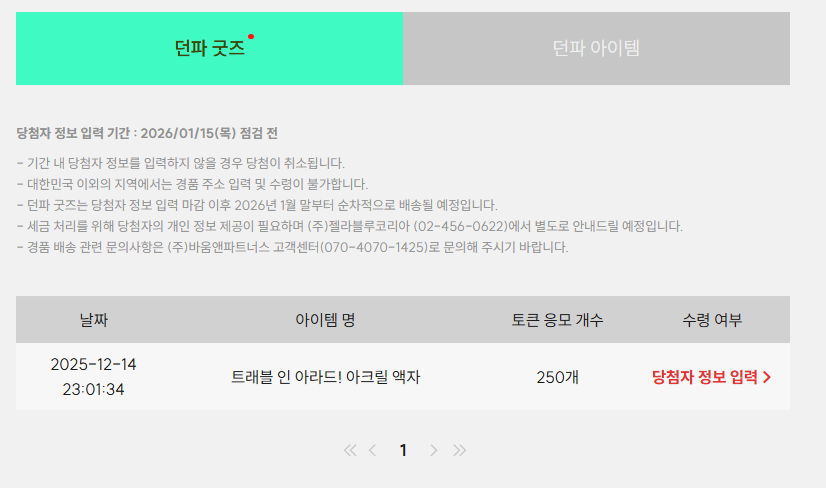The width and height of the screenshot is (826, 488).
Task: Switch to the 던파 굿즈 tab
Action: (209, 48)
